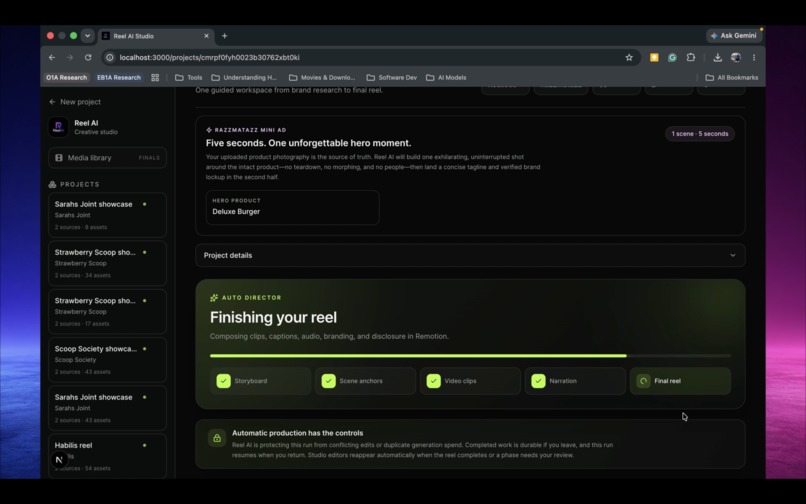Click the yellow extension icon in the toolbar
The height and width of the screenshot is (504, 806).
(654, 58)
